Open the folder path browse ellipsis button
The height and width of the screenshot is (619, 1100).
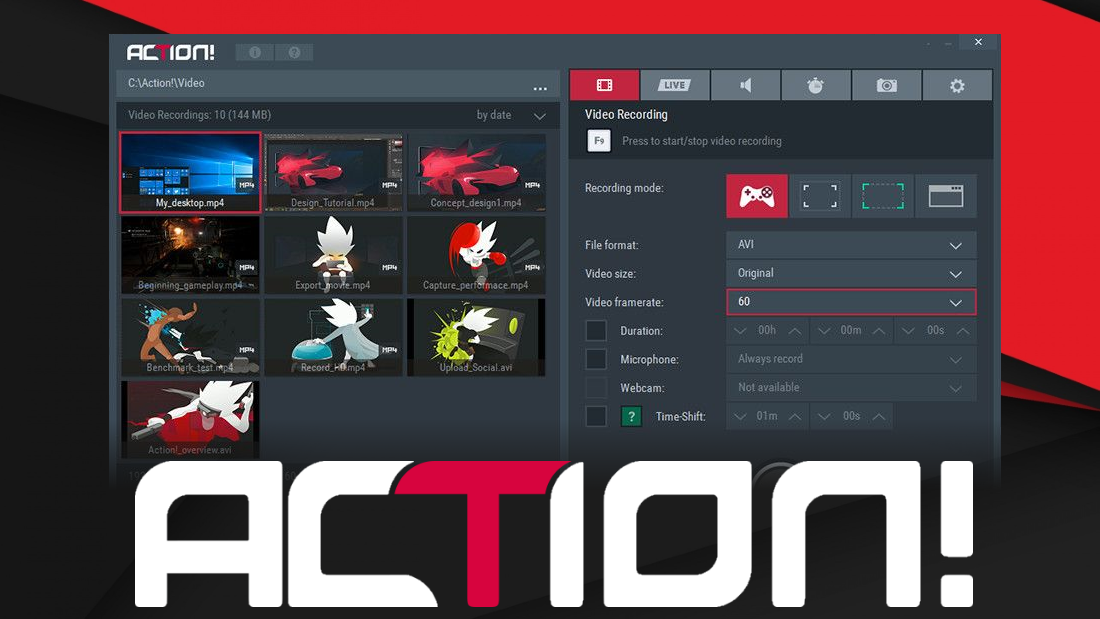tap(539, 88)
